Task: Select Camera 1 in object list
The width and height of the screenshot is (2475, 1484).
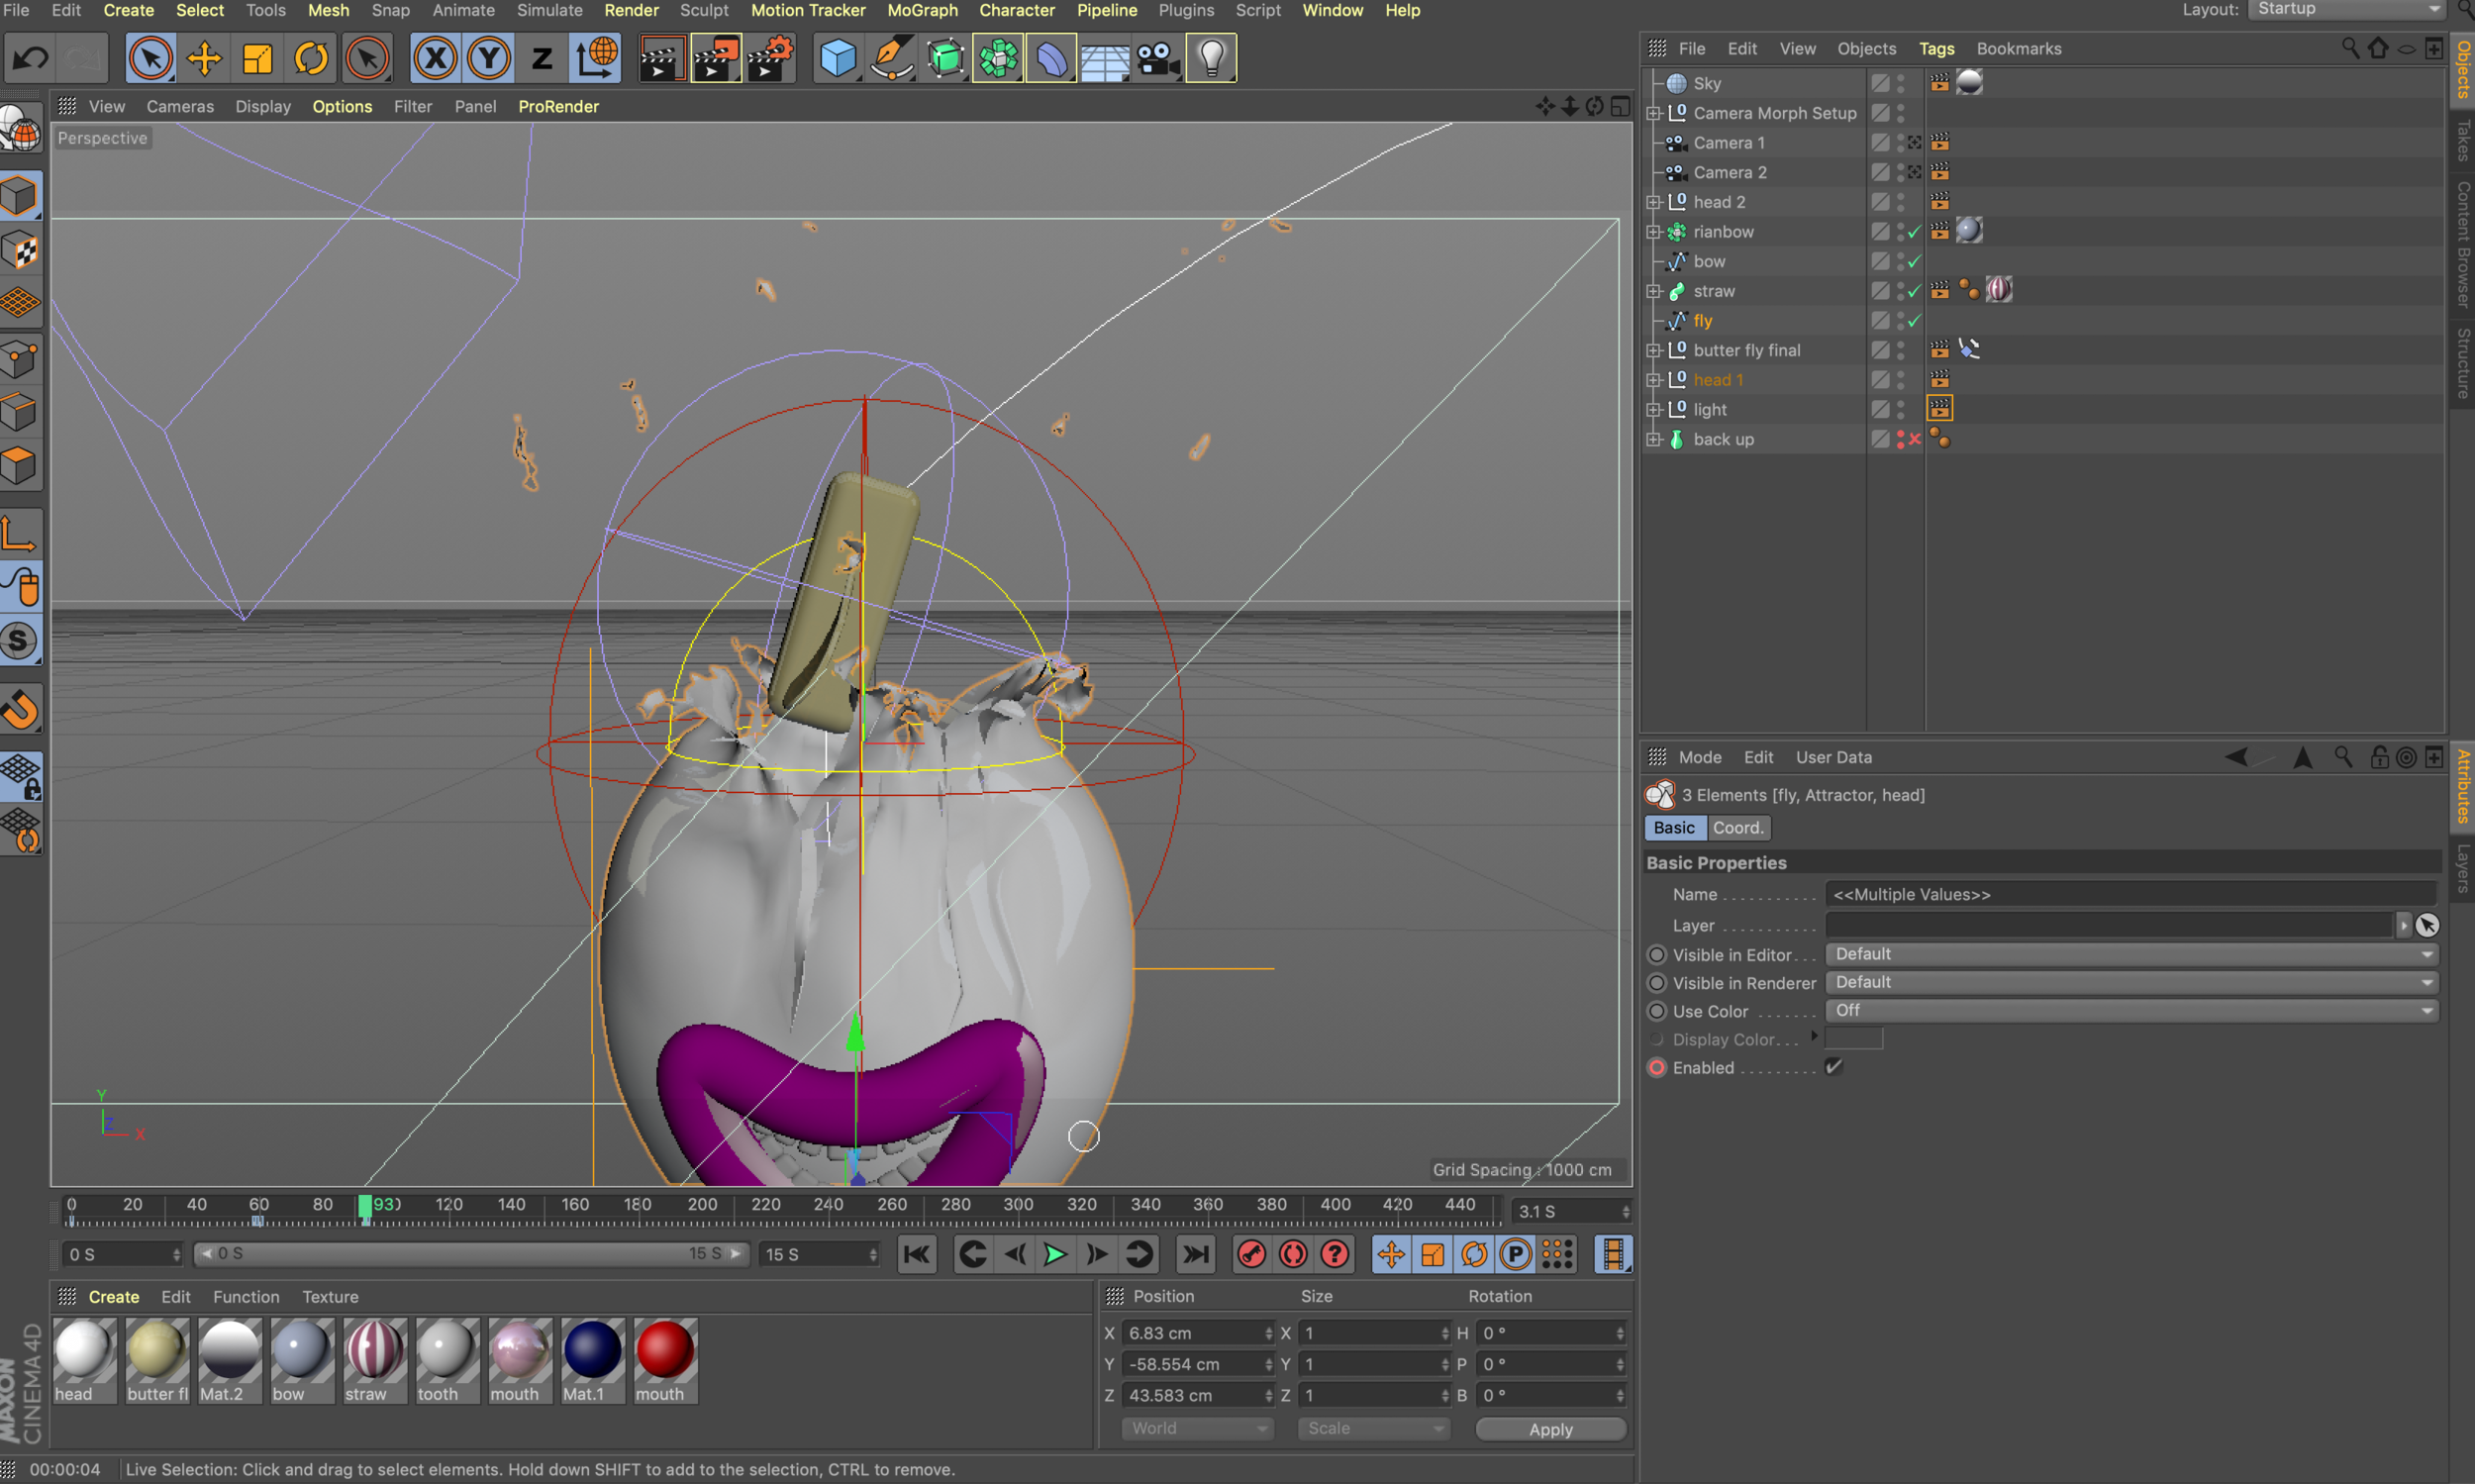Action: [x=1729, y=143]
